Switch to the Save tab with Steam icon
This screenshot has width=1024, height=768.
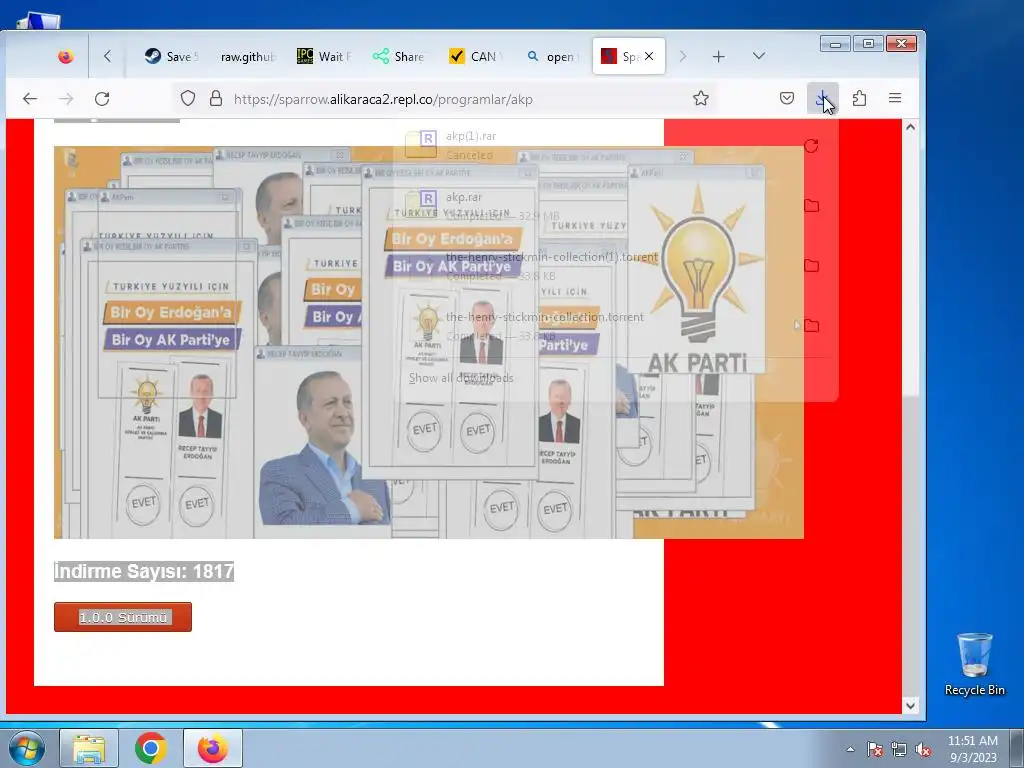172,57
